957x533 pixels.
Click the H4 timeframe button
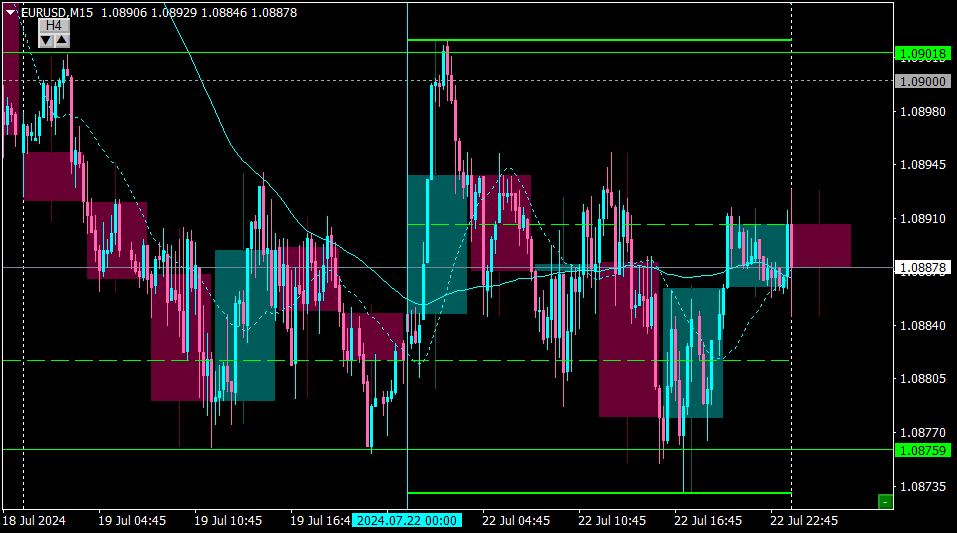click(x=54, y=26)
